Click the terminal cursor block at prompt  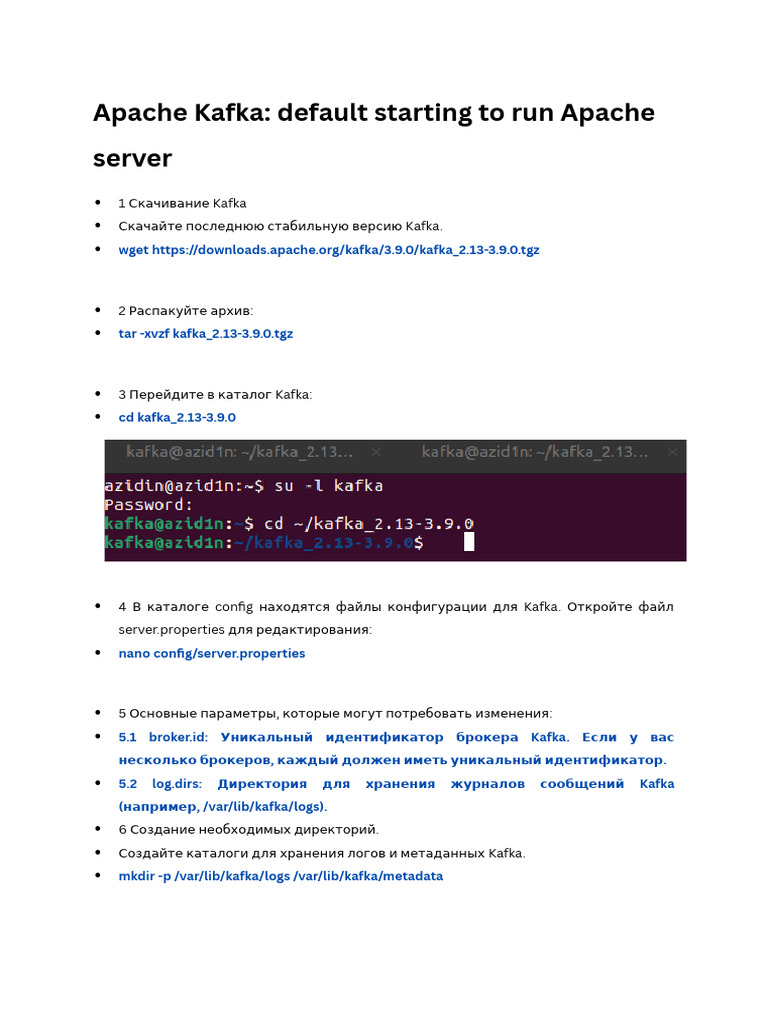[x=469, y=541]
